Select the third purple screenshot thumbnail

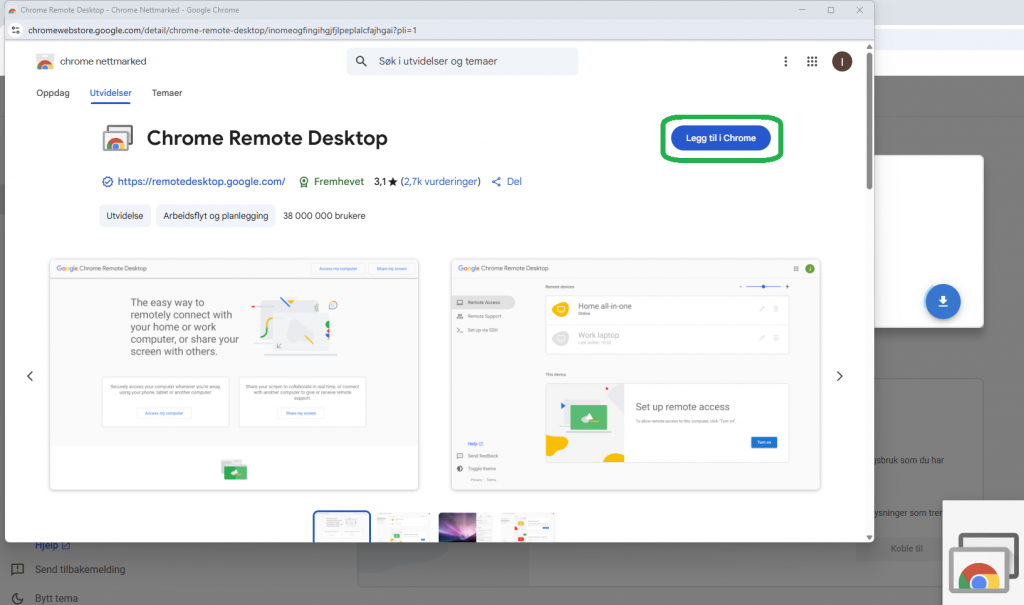tap(466, 527)
